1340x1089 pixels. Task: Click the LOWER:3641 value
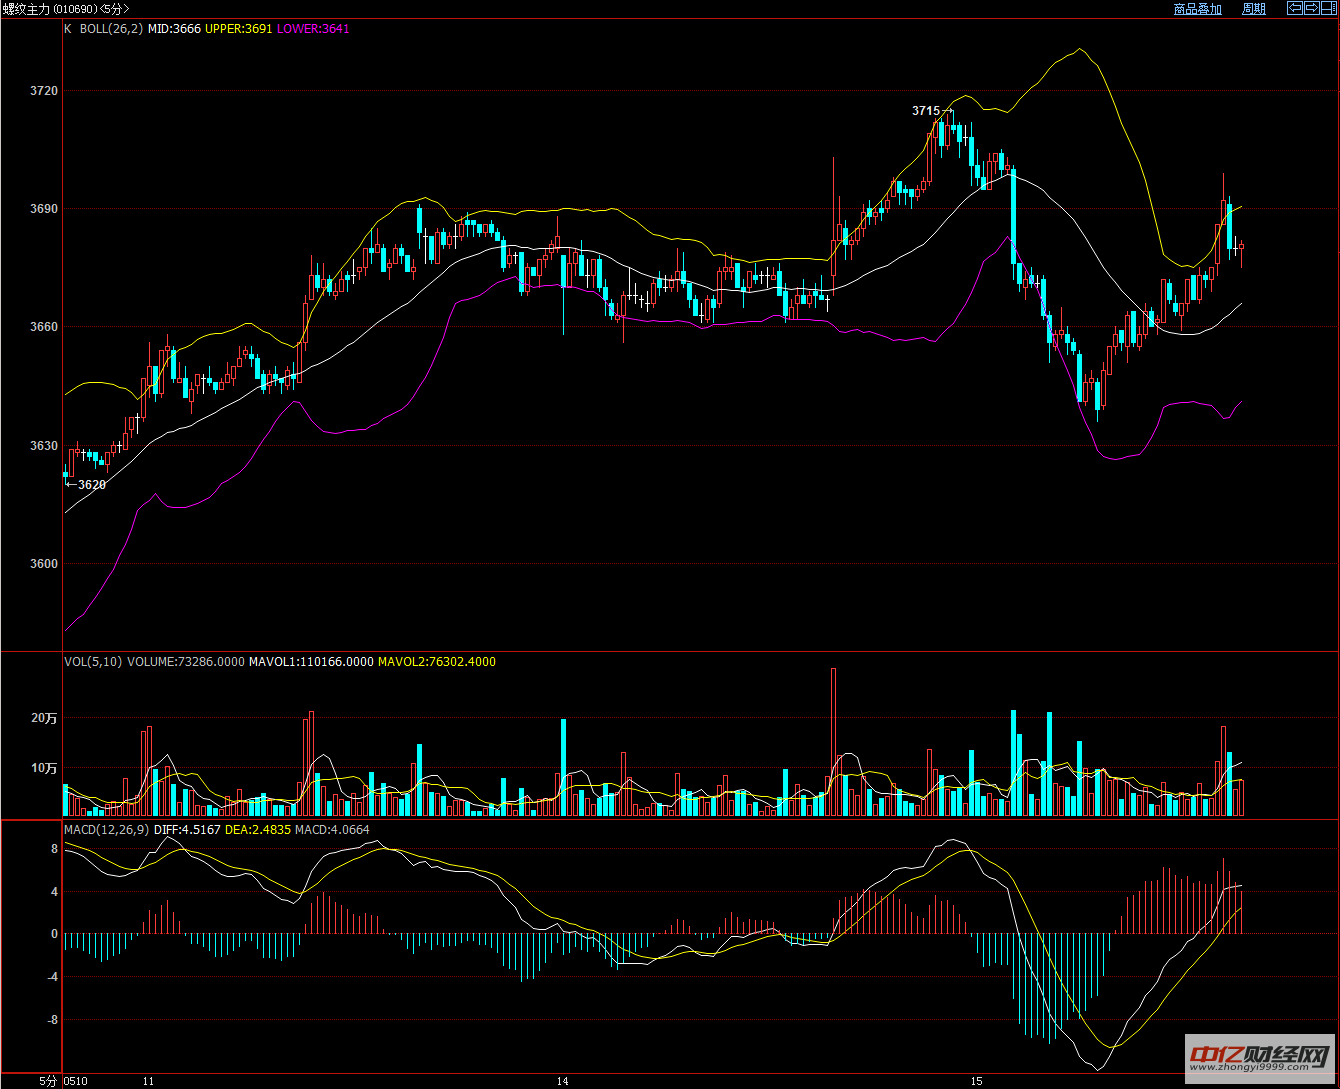[313, 29]
